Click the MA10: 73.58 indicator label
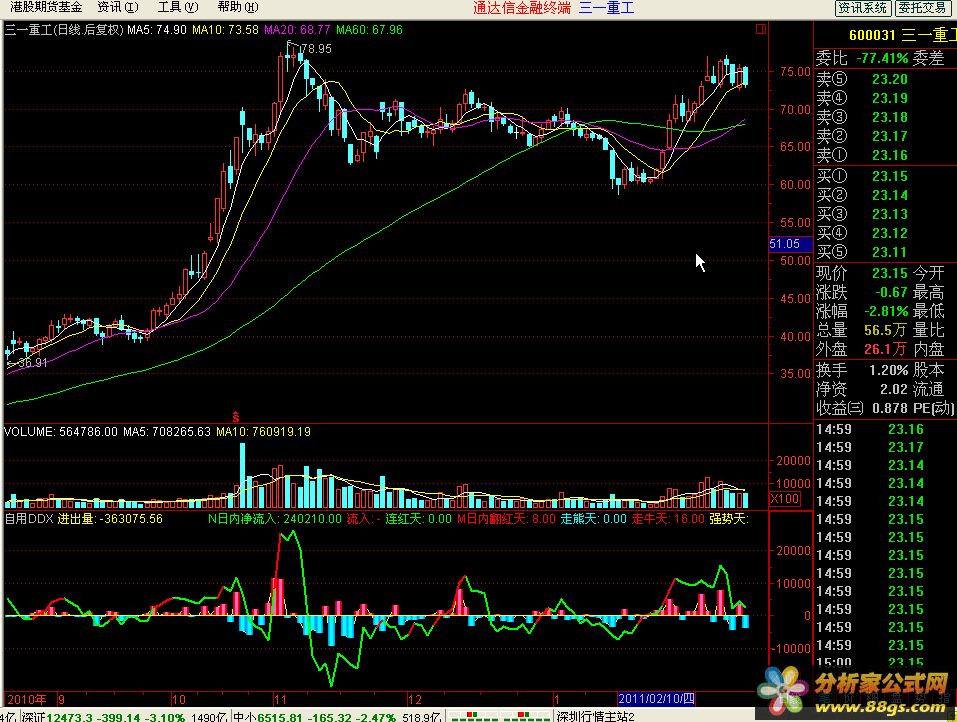The image size is (957, 722). tap(225, 30)
